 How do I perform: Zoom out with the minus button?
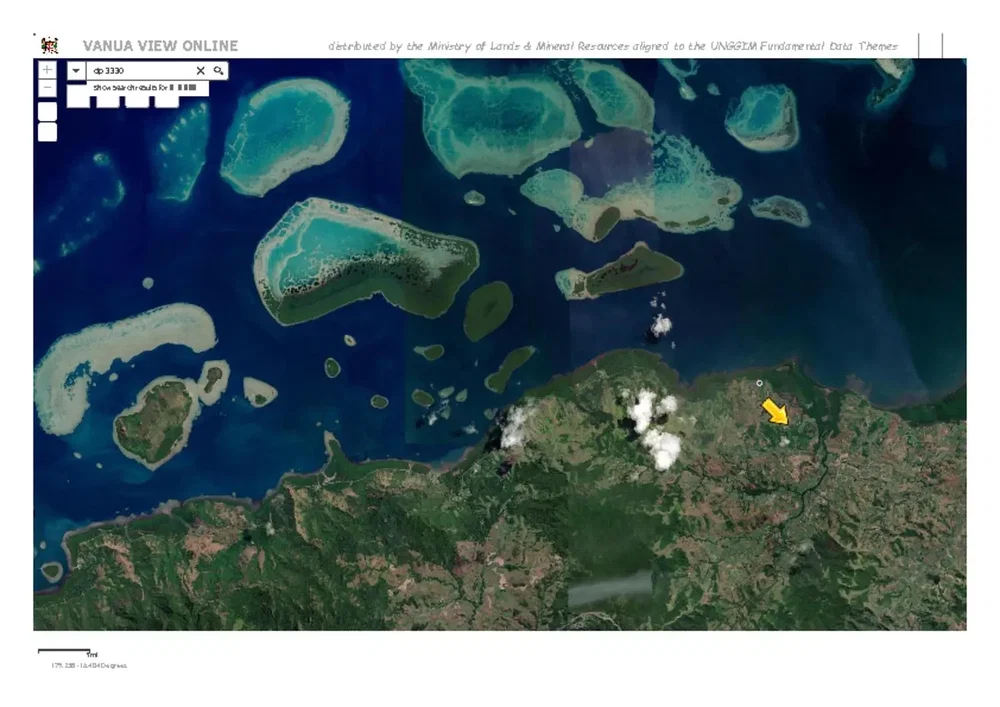[x=47, y=88]
